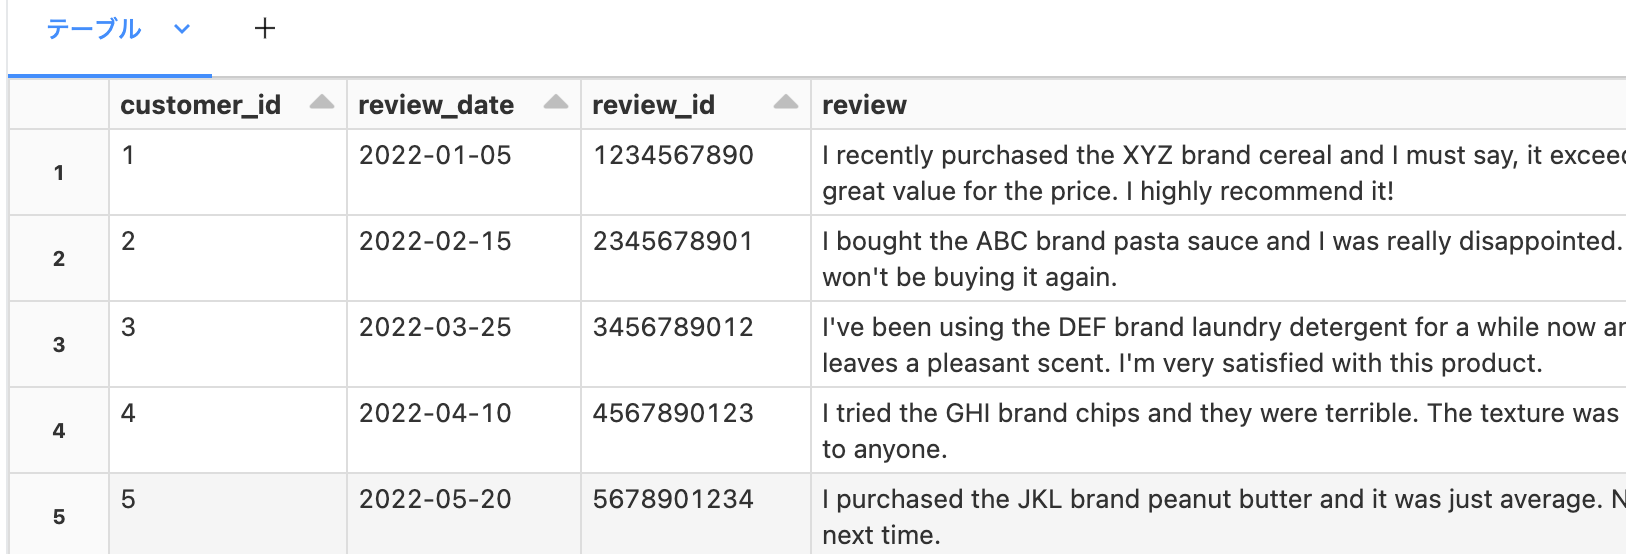This screenshot has width=1626, height=554.
Task: Select row number 1
Action: coord(59,173)
